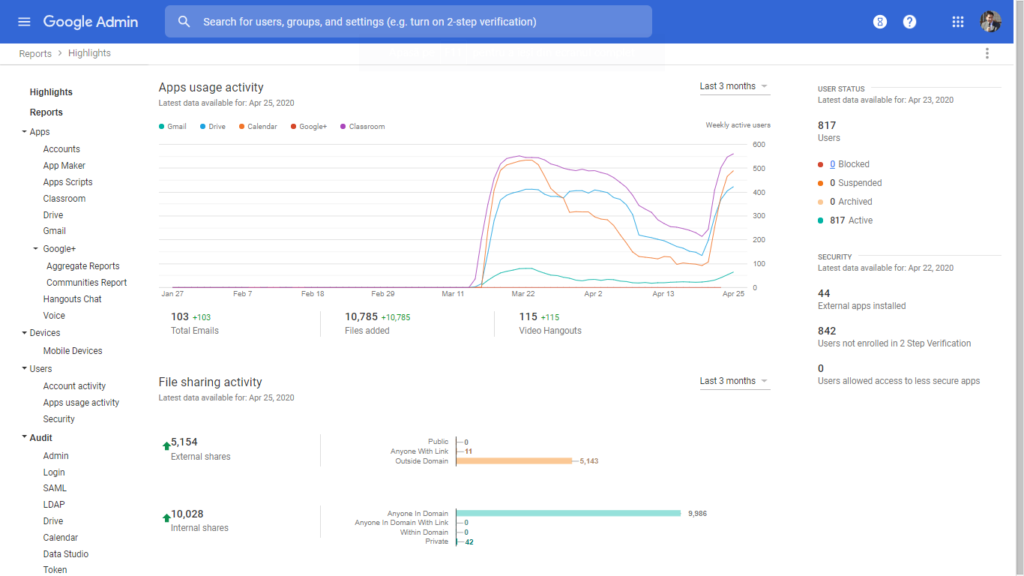Open the Google apps grid
This screenshot has height=576, width=1024.
[x=957, y=22]
